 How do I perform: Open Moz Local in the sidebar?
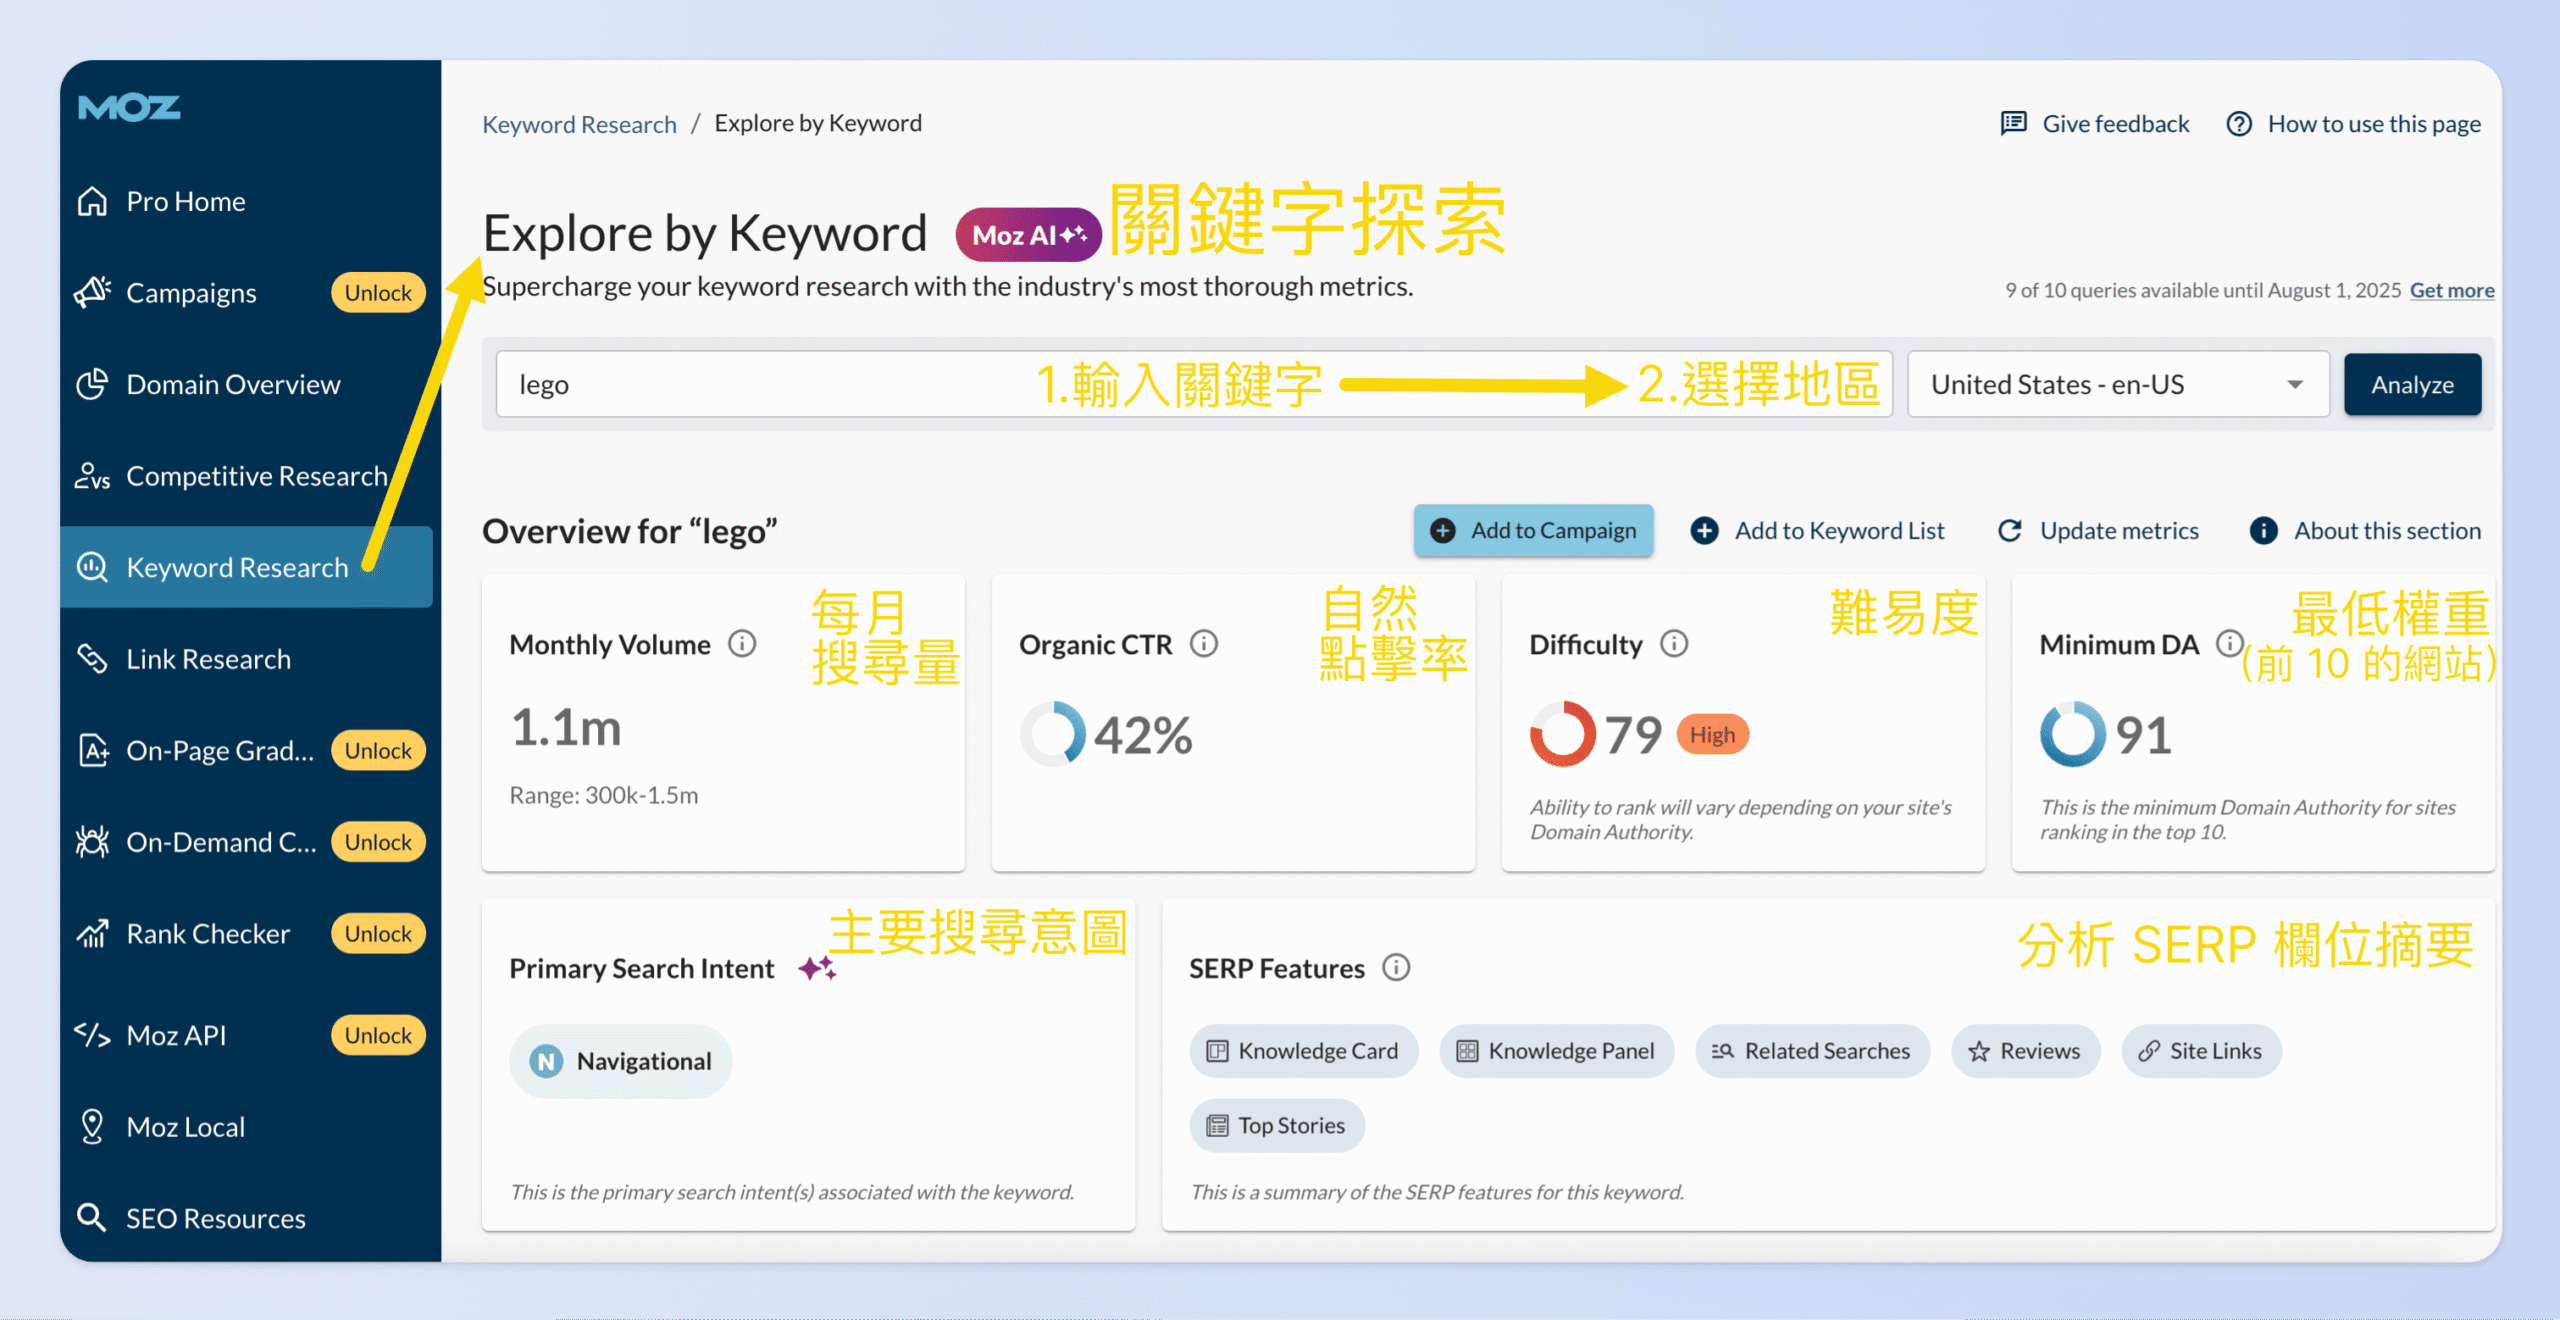pyautogui.click(x=185, y=1126)
